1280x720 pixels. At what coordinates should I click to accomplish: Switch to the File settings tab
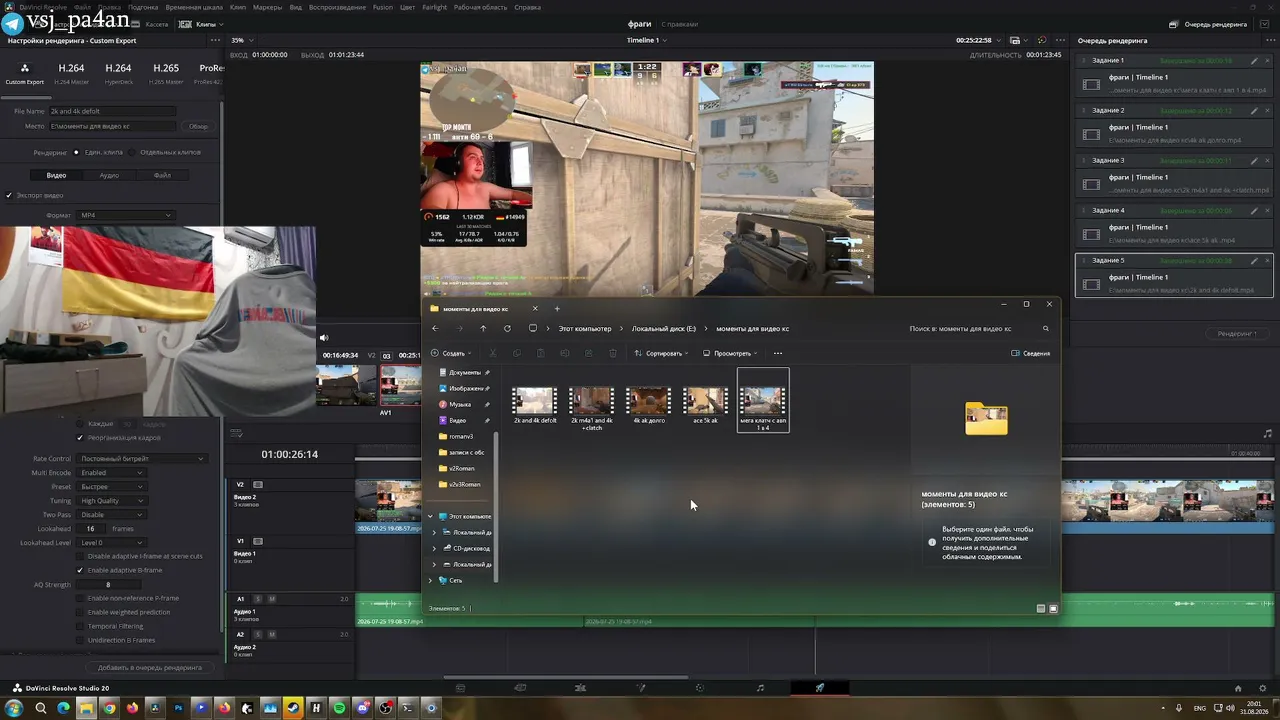(x=162, y=175)
